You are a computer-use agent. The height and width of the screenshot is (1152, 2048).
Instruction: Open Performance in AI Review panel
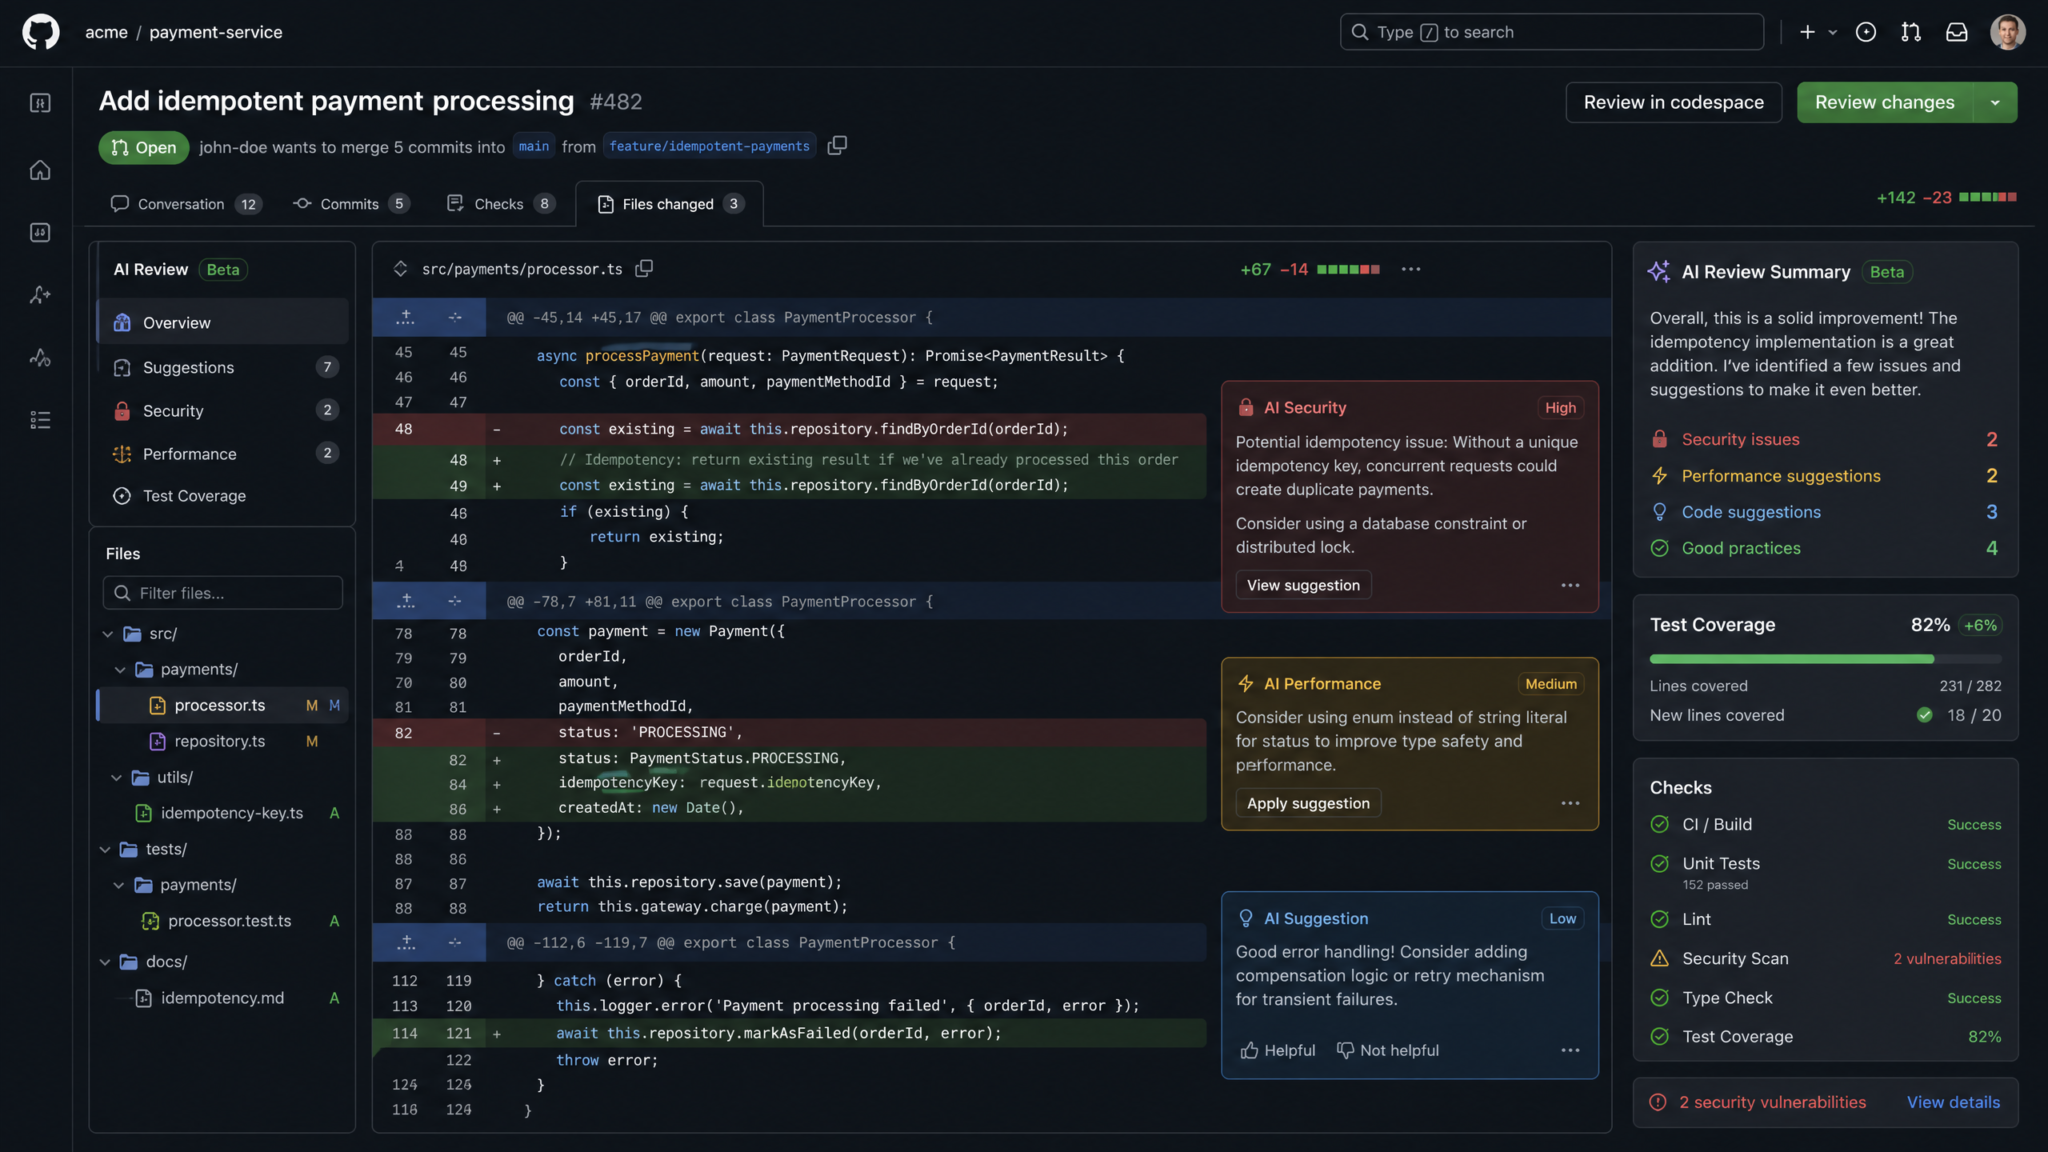(223, 453)
